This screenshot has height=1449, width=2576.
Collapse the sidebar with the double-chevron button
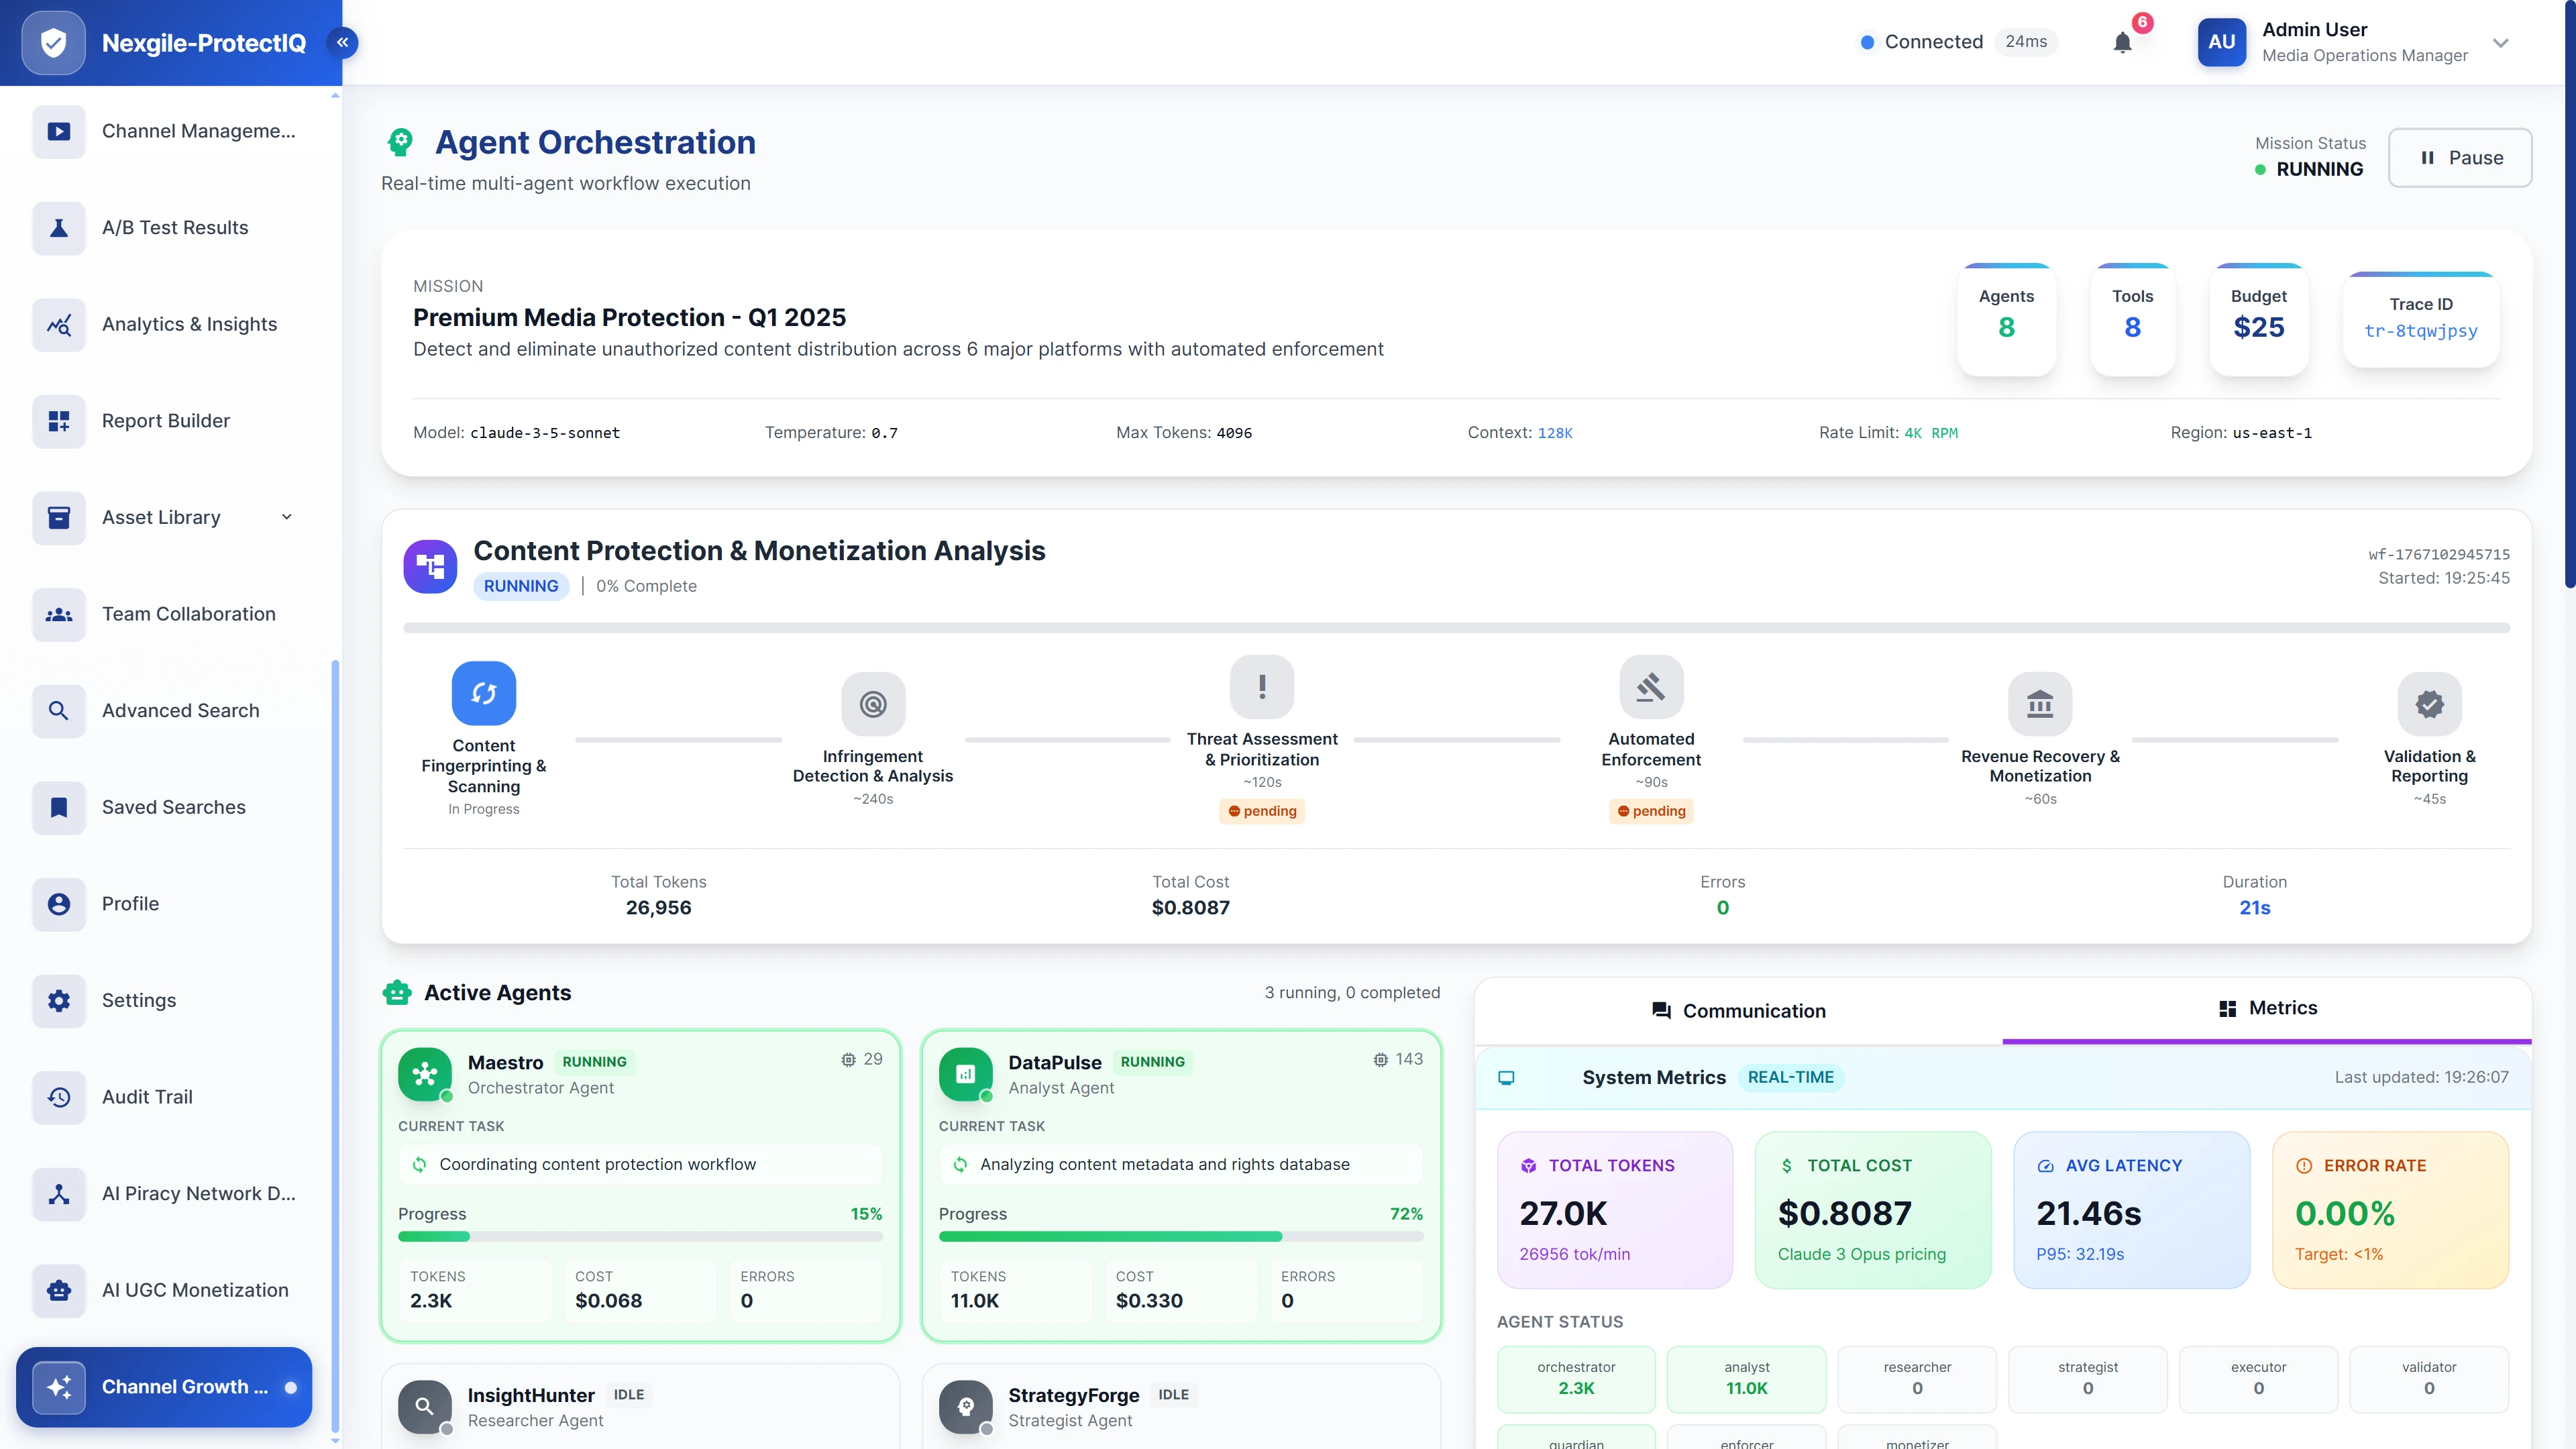tap(343, 42)
